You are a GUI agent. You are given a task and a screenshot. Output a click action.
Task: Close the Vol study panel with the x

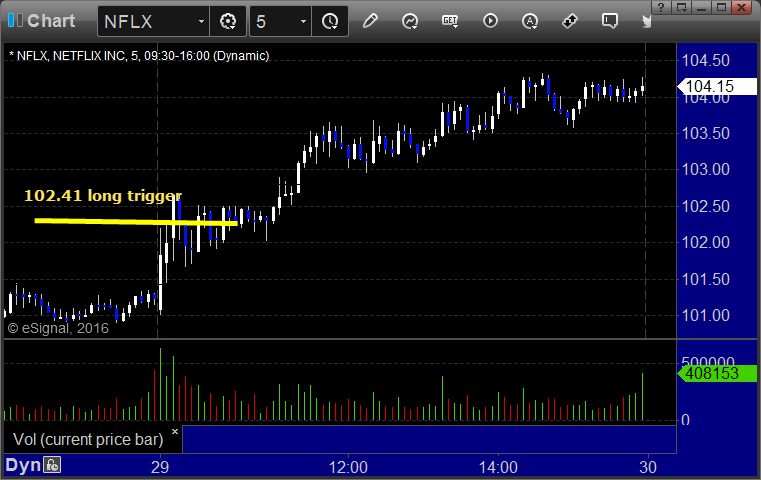pyautogui.click(x=175, y=431)
